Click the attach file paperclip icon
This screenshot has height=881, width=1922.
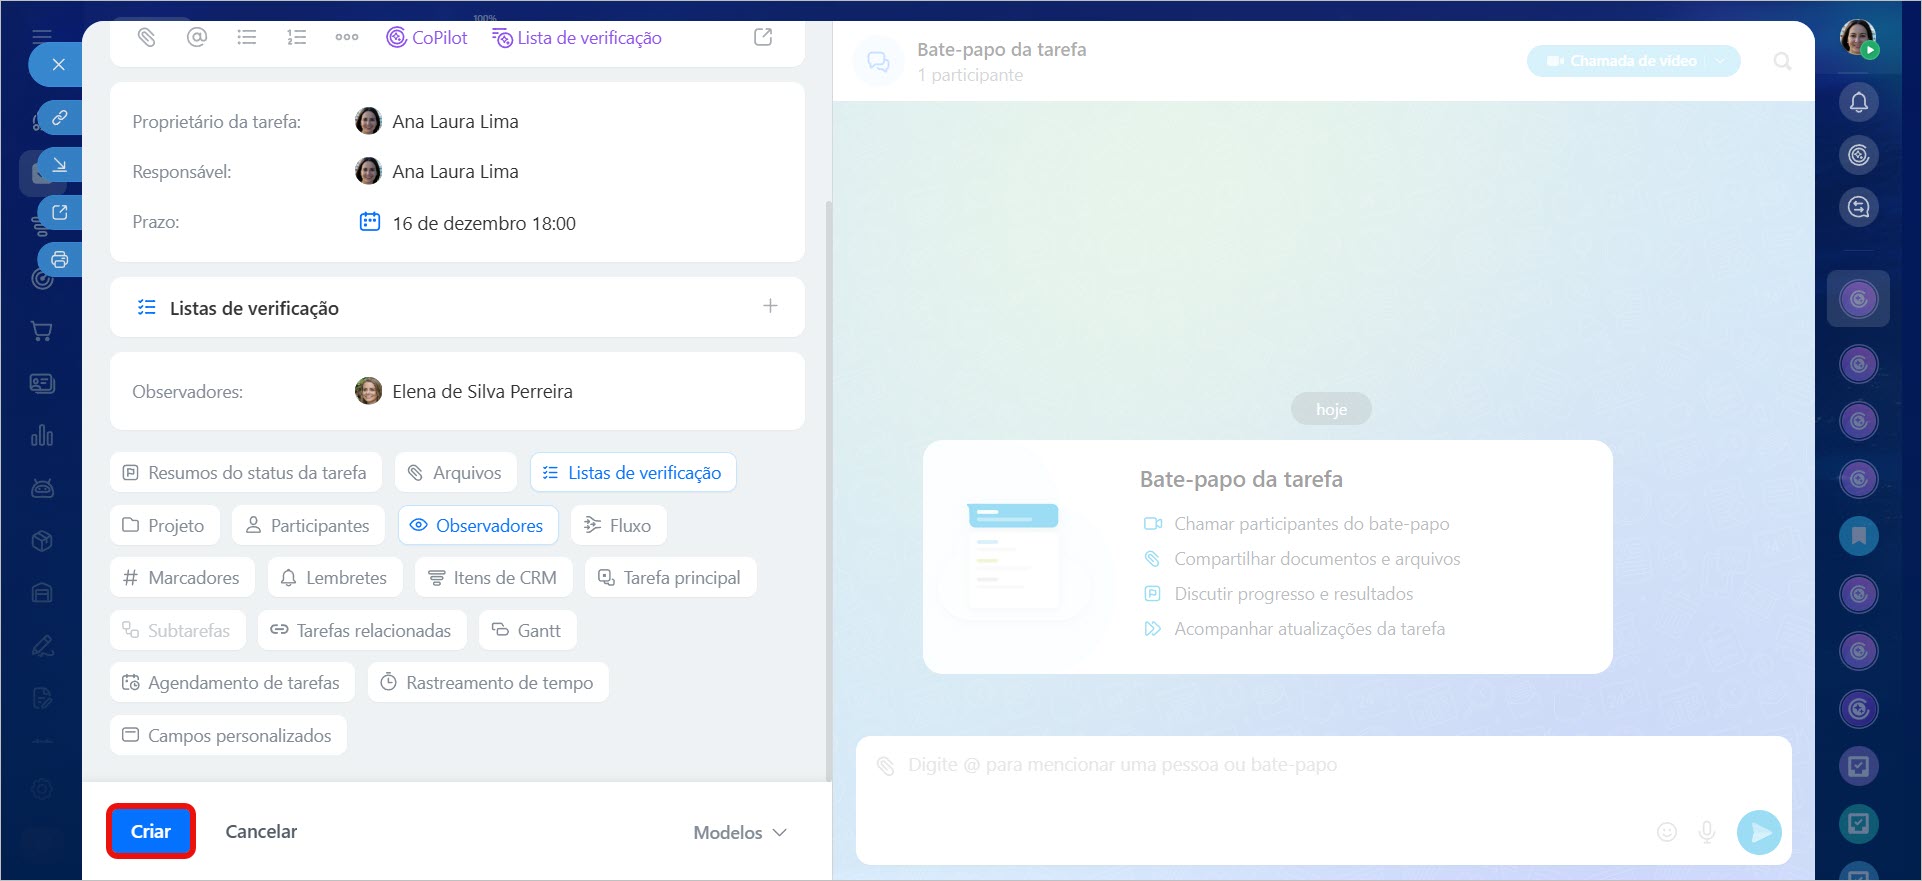(x=147, y=38)
